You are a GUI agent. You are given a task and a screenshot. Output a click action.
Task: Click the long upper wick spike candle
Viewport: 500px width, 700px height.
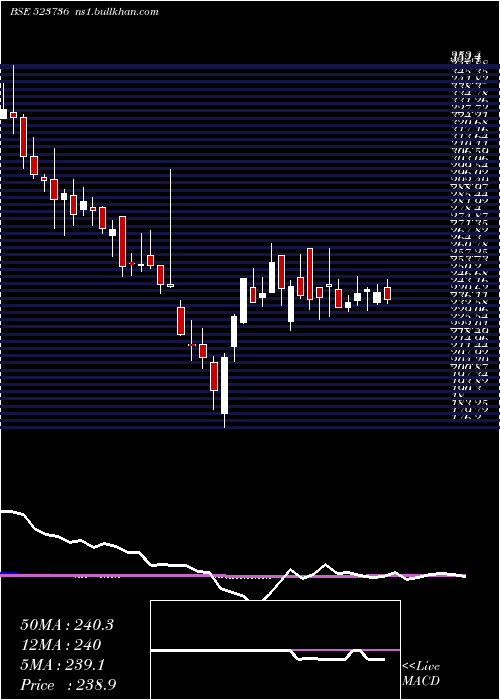point(171,228)
